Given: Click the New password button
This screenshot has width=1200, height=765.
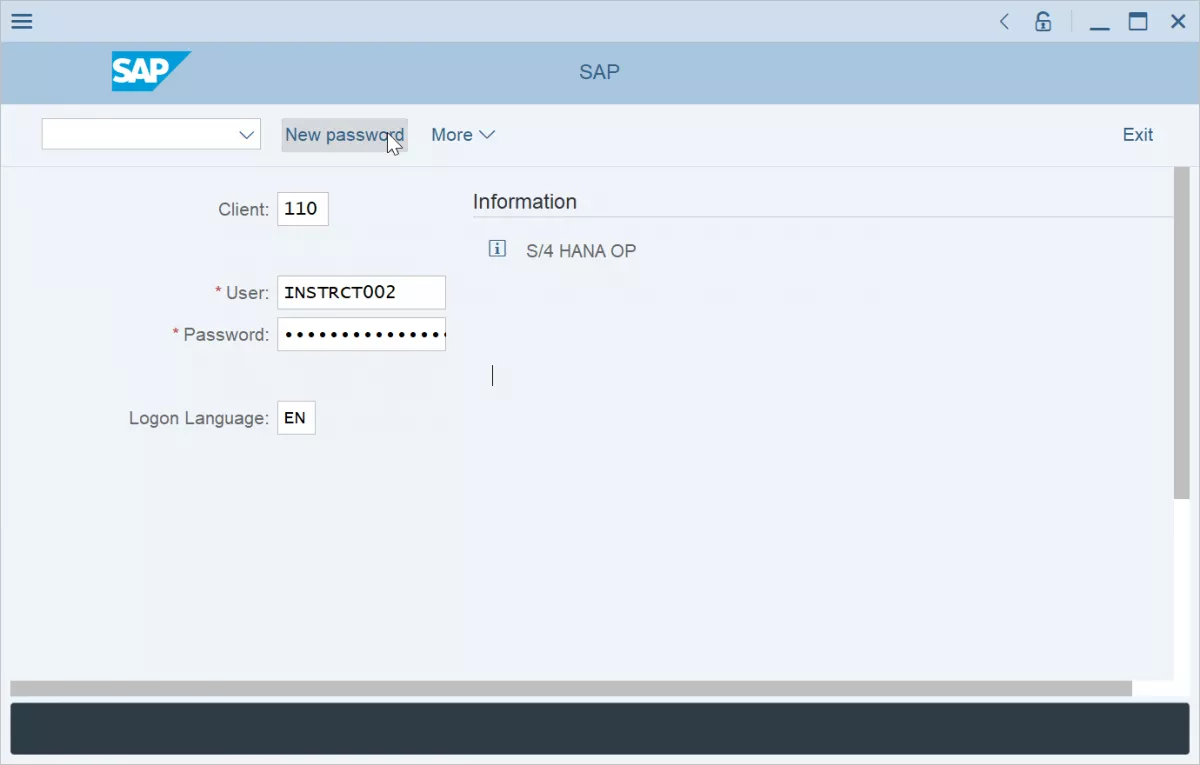Looking at the screenshot, I should 345,135.
